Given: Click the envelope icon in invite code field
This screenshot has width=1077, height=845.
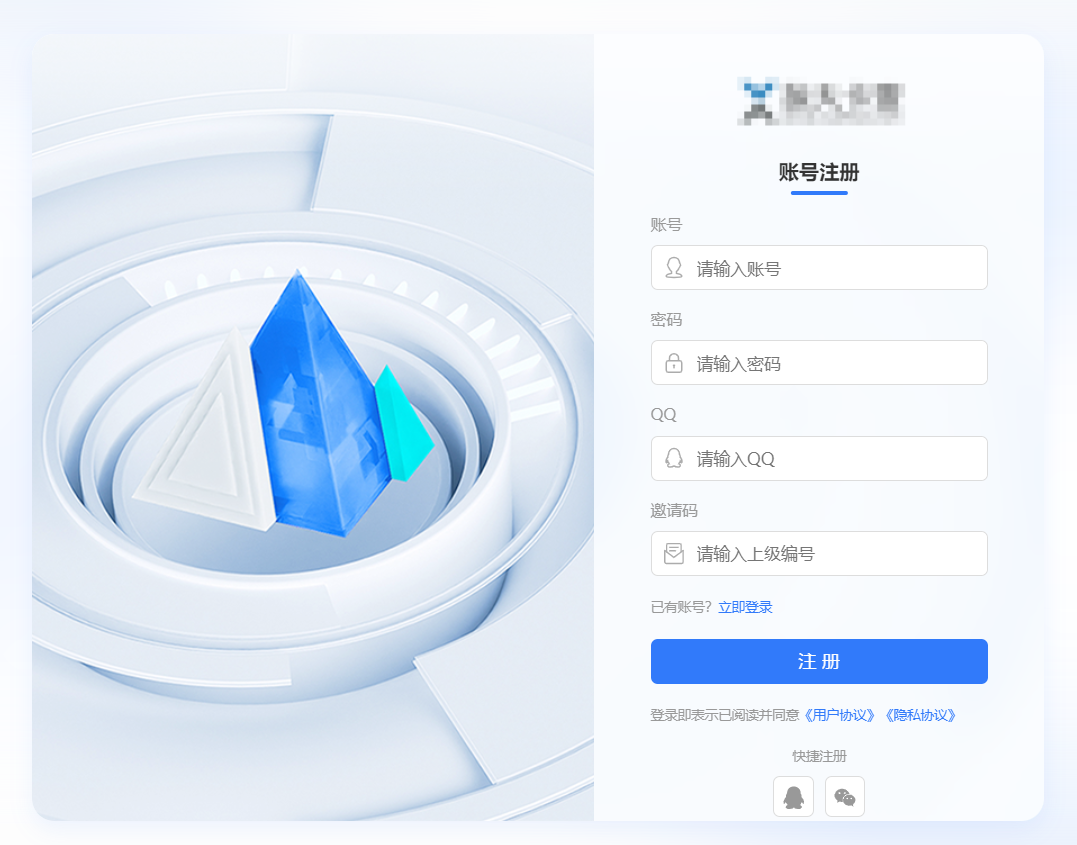Looking at the screenshot, I should 674,553.
